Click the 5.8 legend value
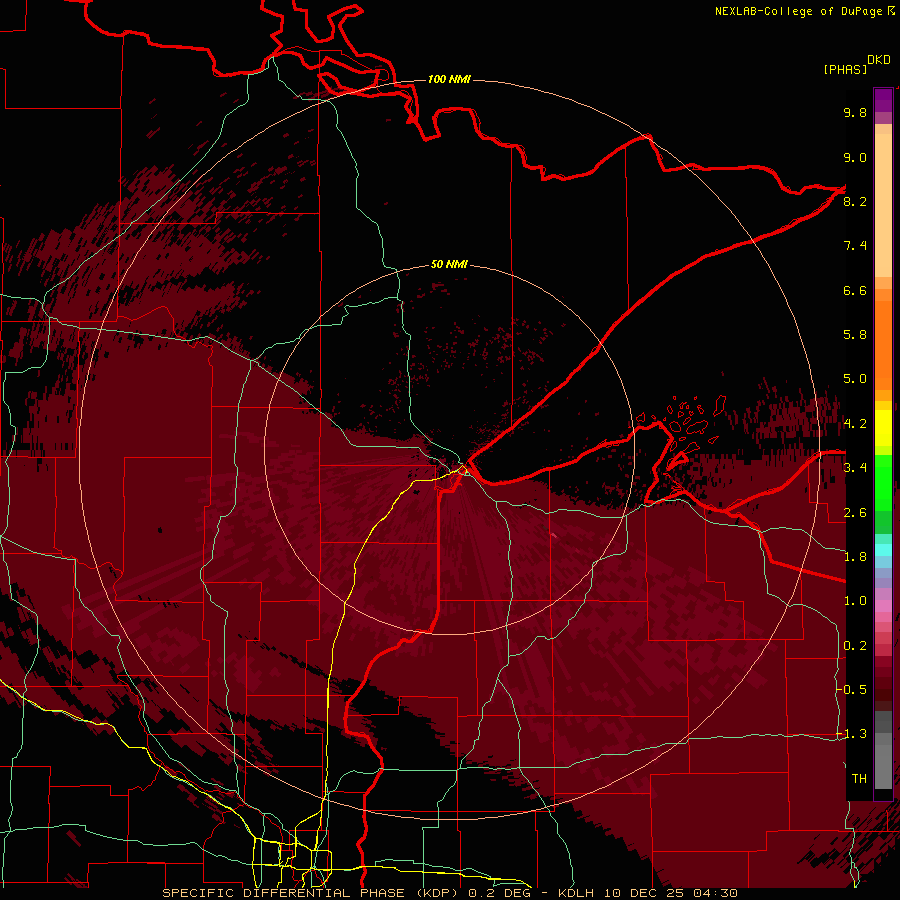This screenshot has width=900, height=900. pos(855,335)
